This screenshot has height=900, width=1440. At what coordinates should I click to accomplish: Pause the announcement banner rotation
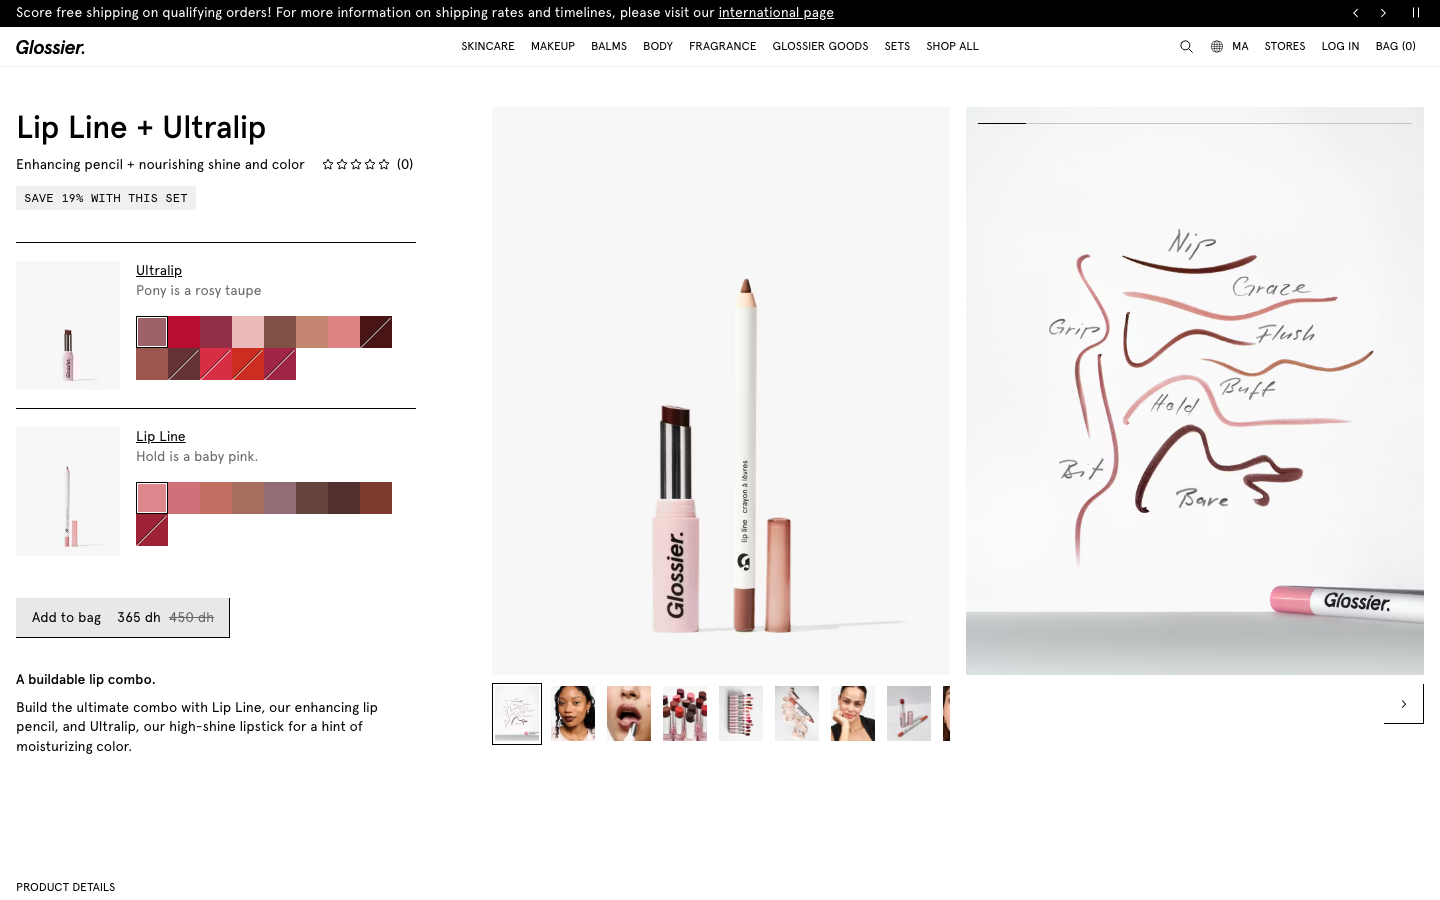click(x=1416, y=13)
